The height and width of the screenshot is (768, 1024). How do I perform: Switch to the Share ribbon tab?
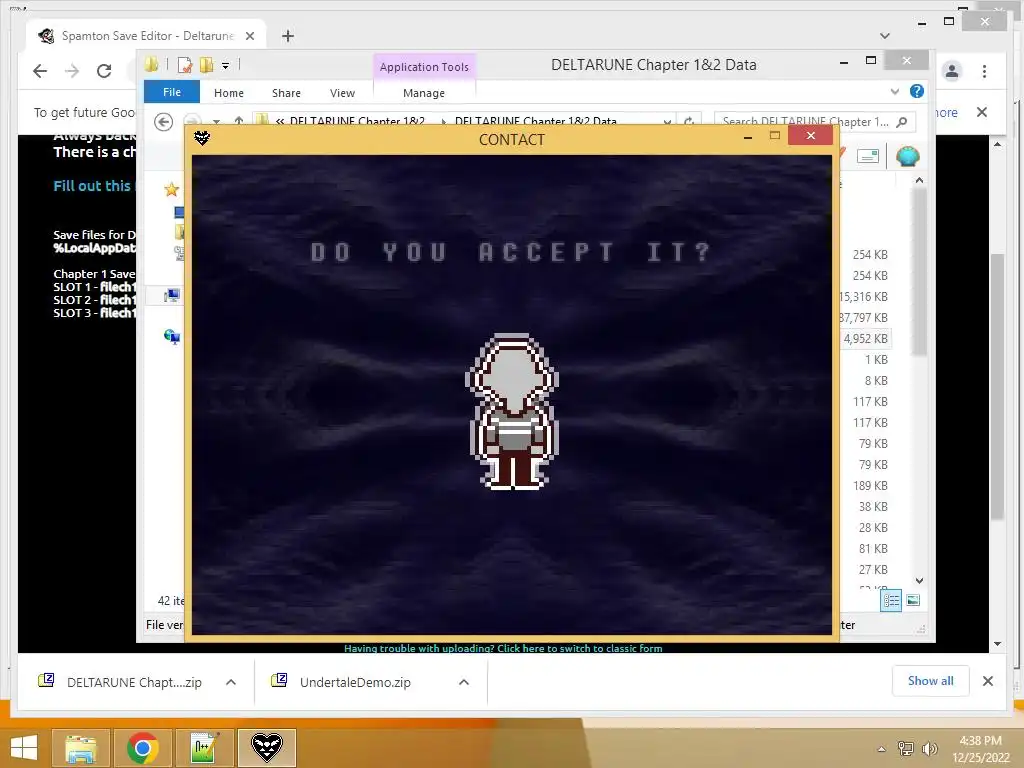click(286, 93)
